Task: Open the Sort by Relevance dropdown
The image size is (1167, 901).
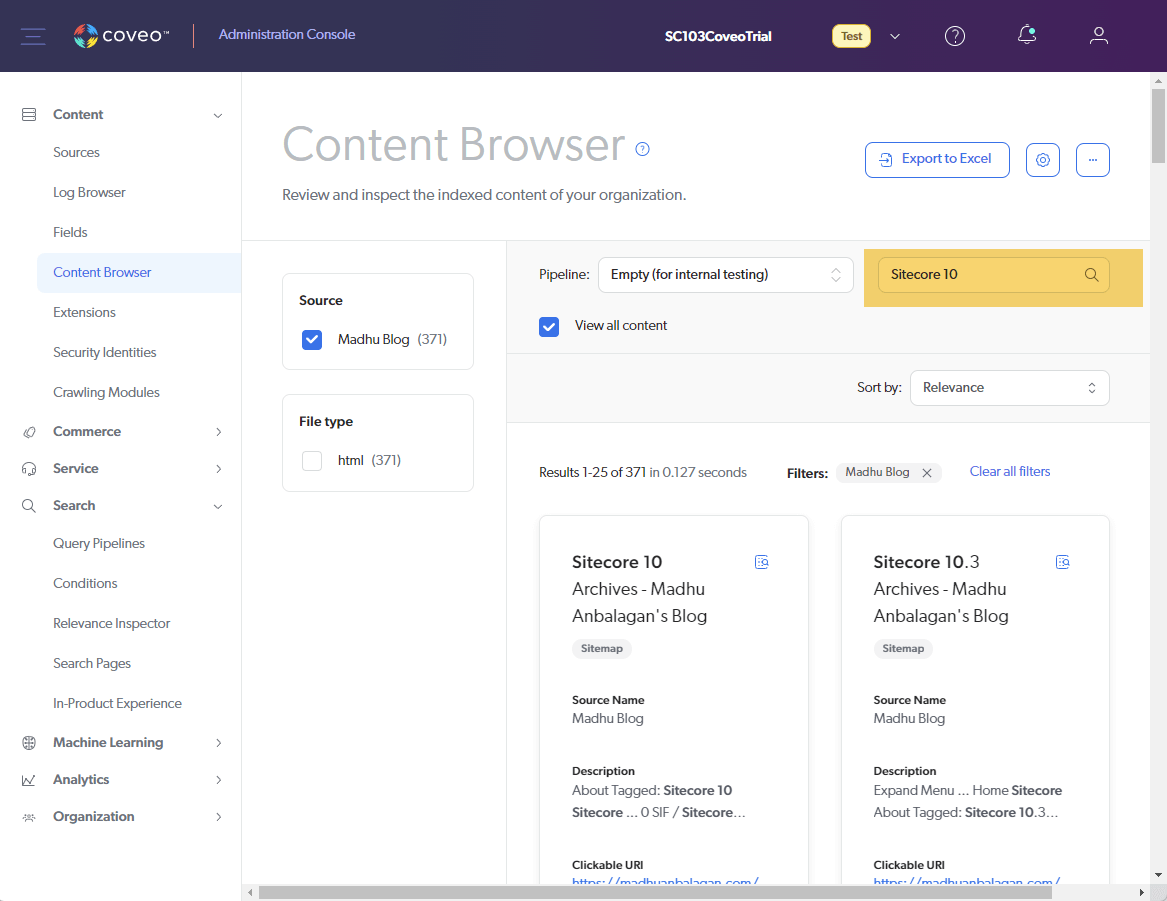Action: click(1009, 388)
